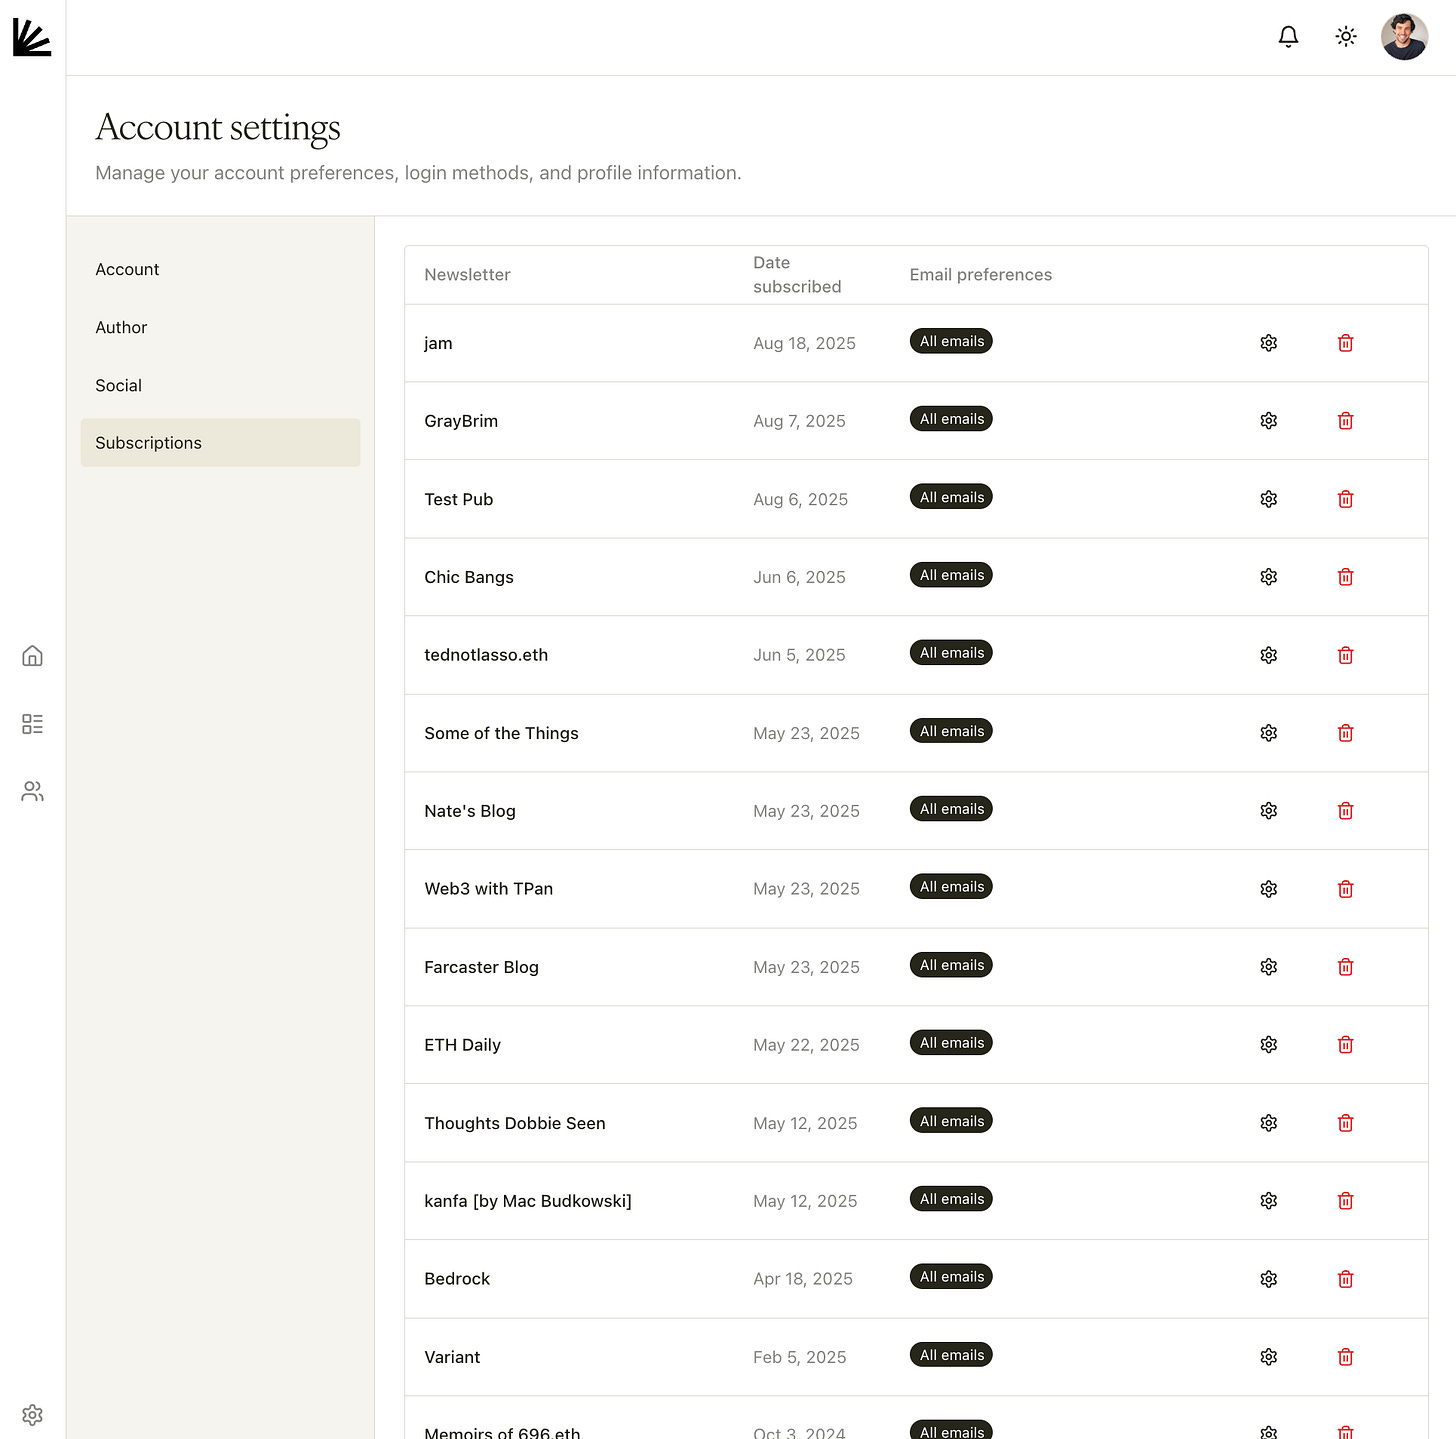Switch to the Author section

pos(121,327)
